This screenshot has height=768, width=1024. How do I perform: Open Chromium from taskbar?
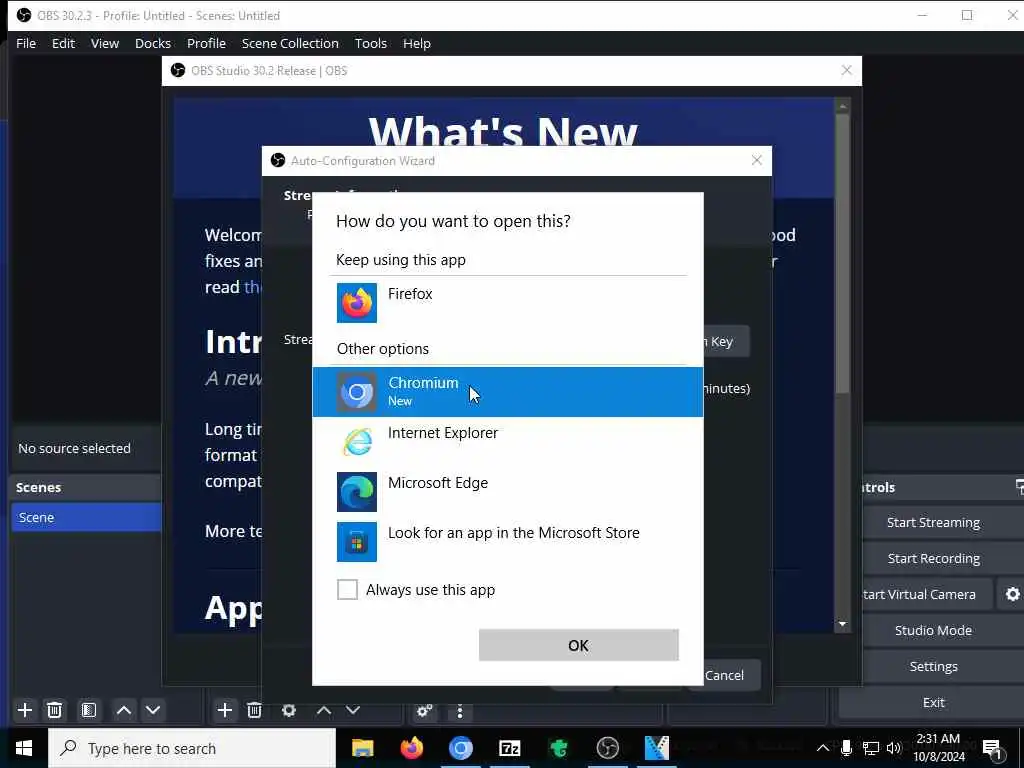pyautogui.click(x=460, y=748)
